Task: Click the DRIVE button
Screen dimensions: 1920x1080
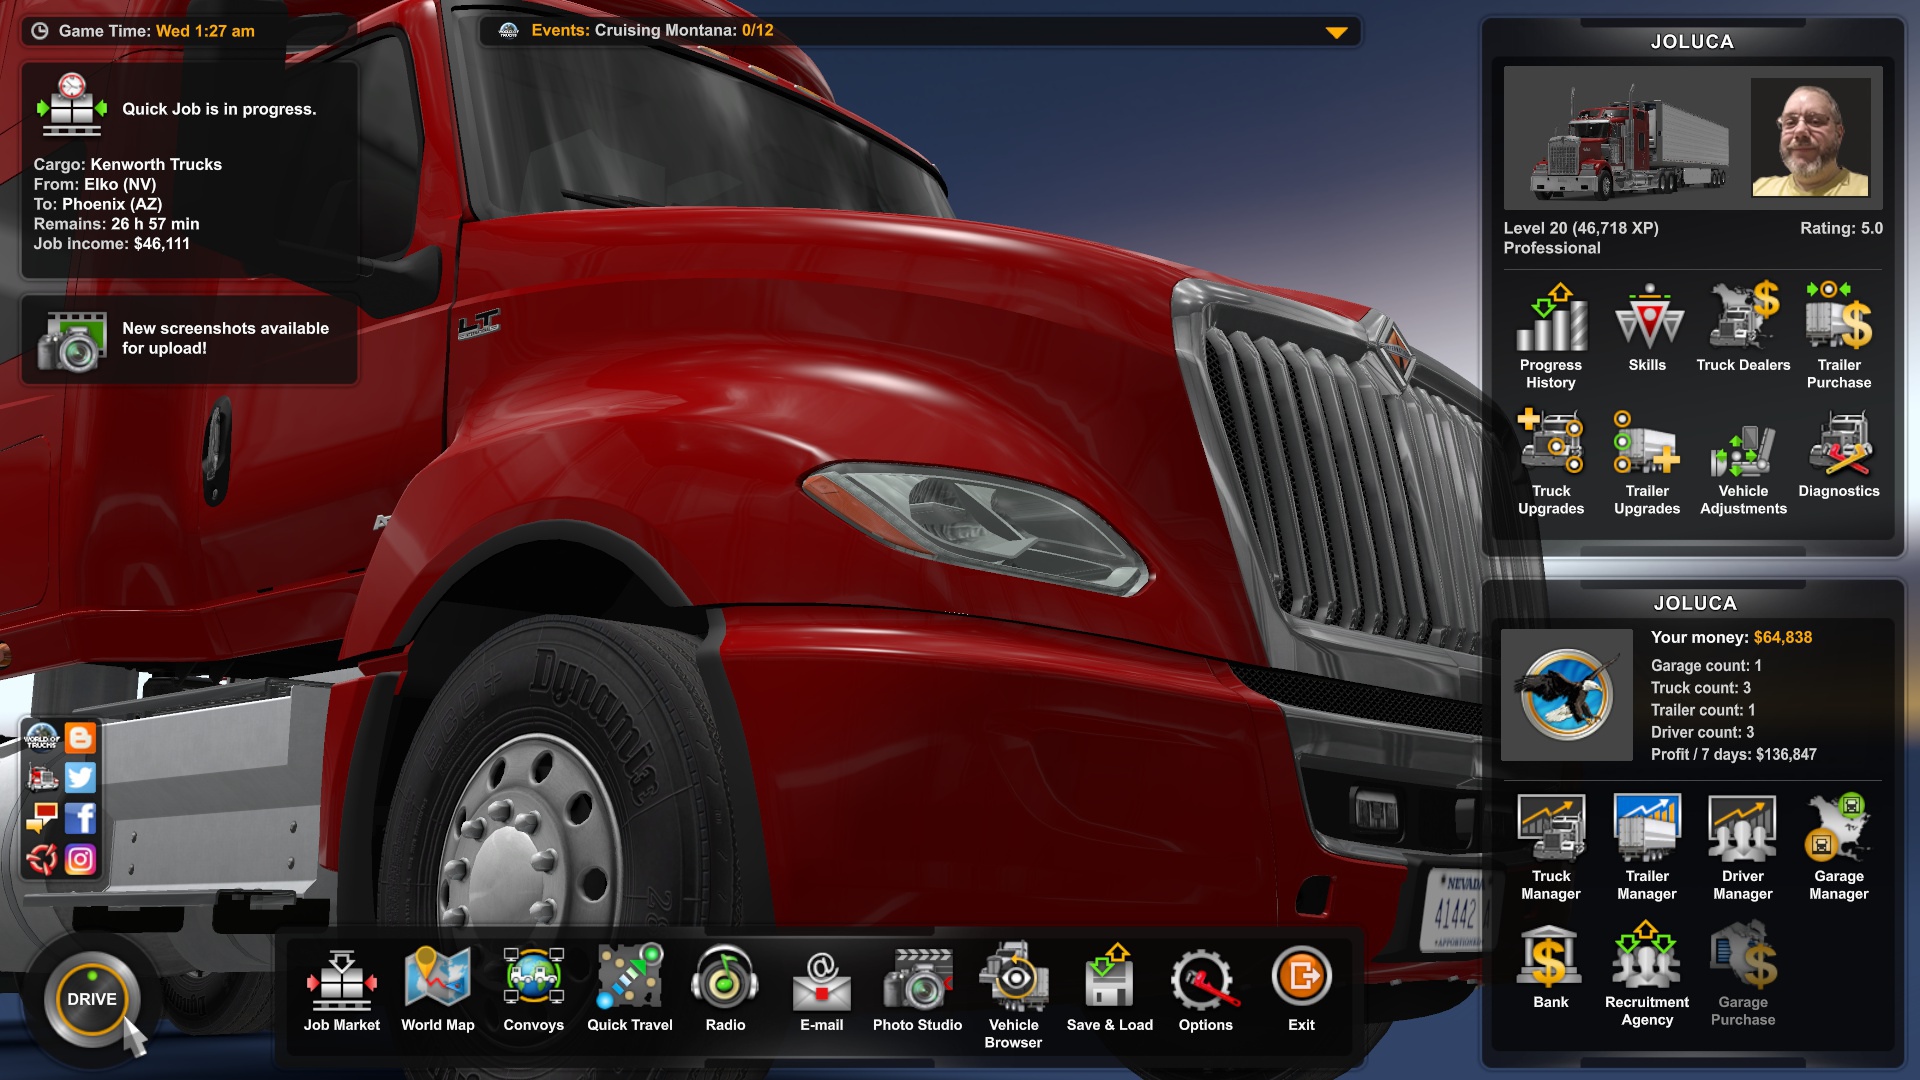Action: click(x=91, y=999)
